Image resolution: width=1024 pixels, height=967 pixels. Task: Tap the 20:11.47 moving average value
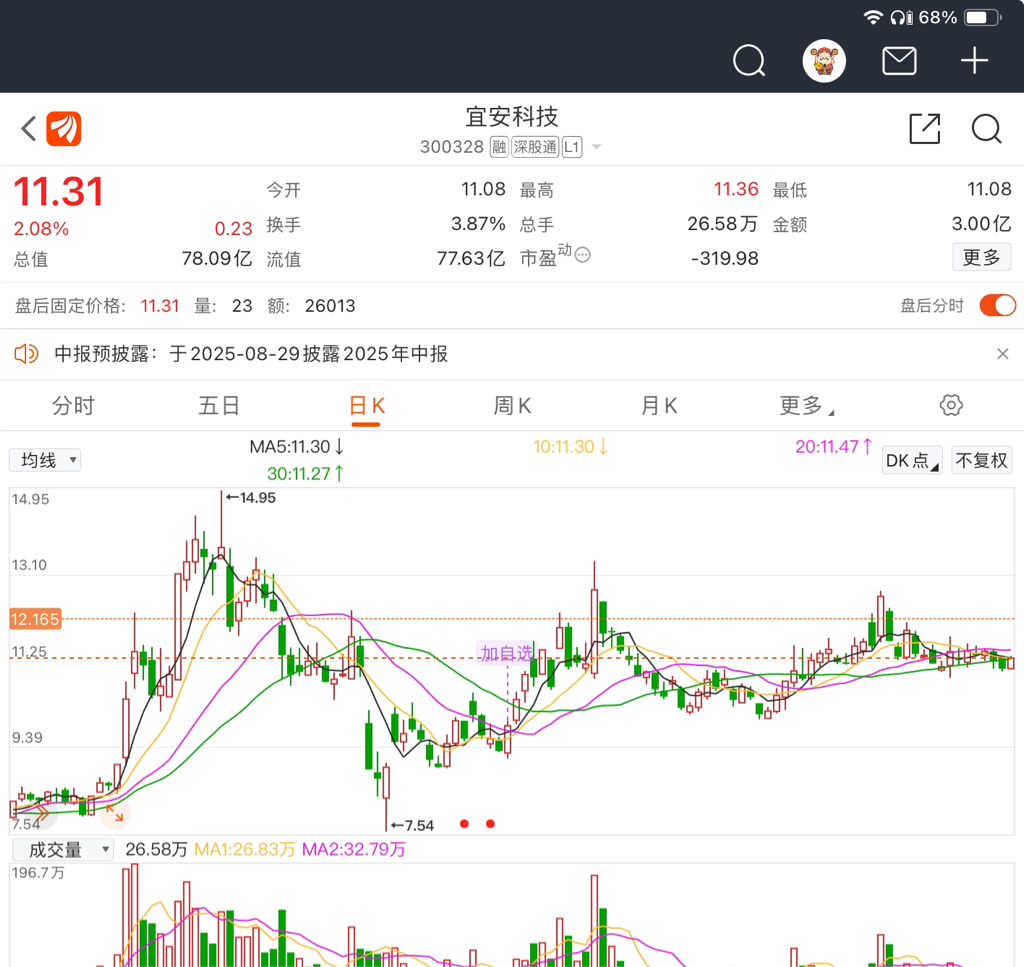(x=833, y=447)
